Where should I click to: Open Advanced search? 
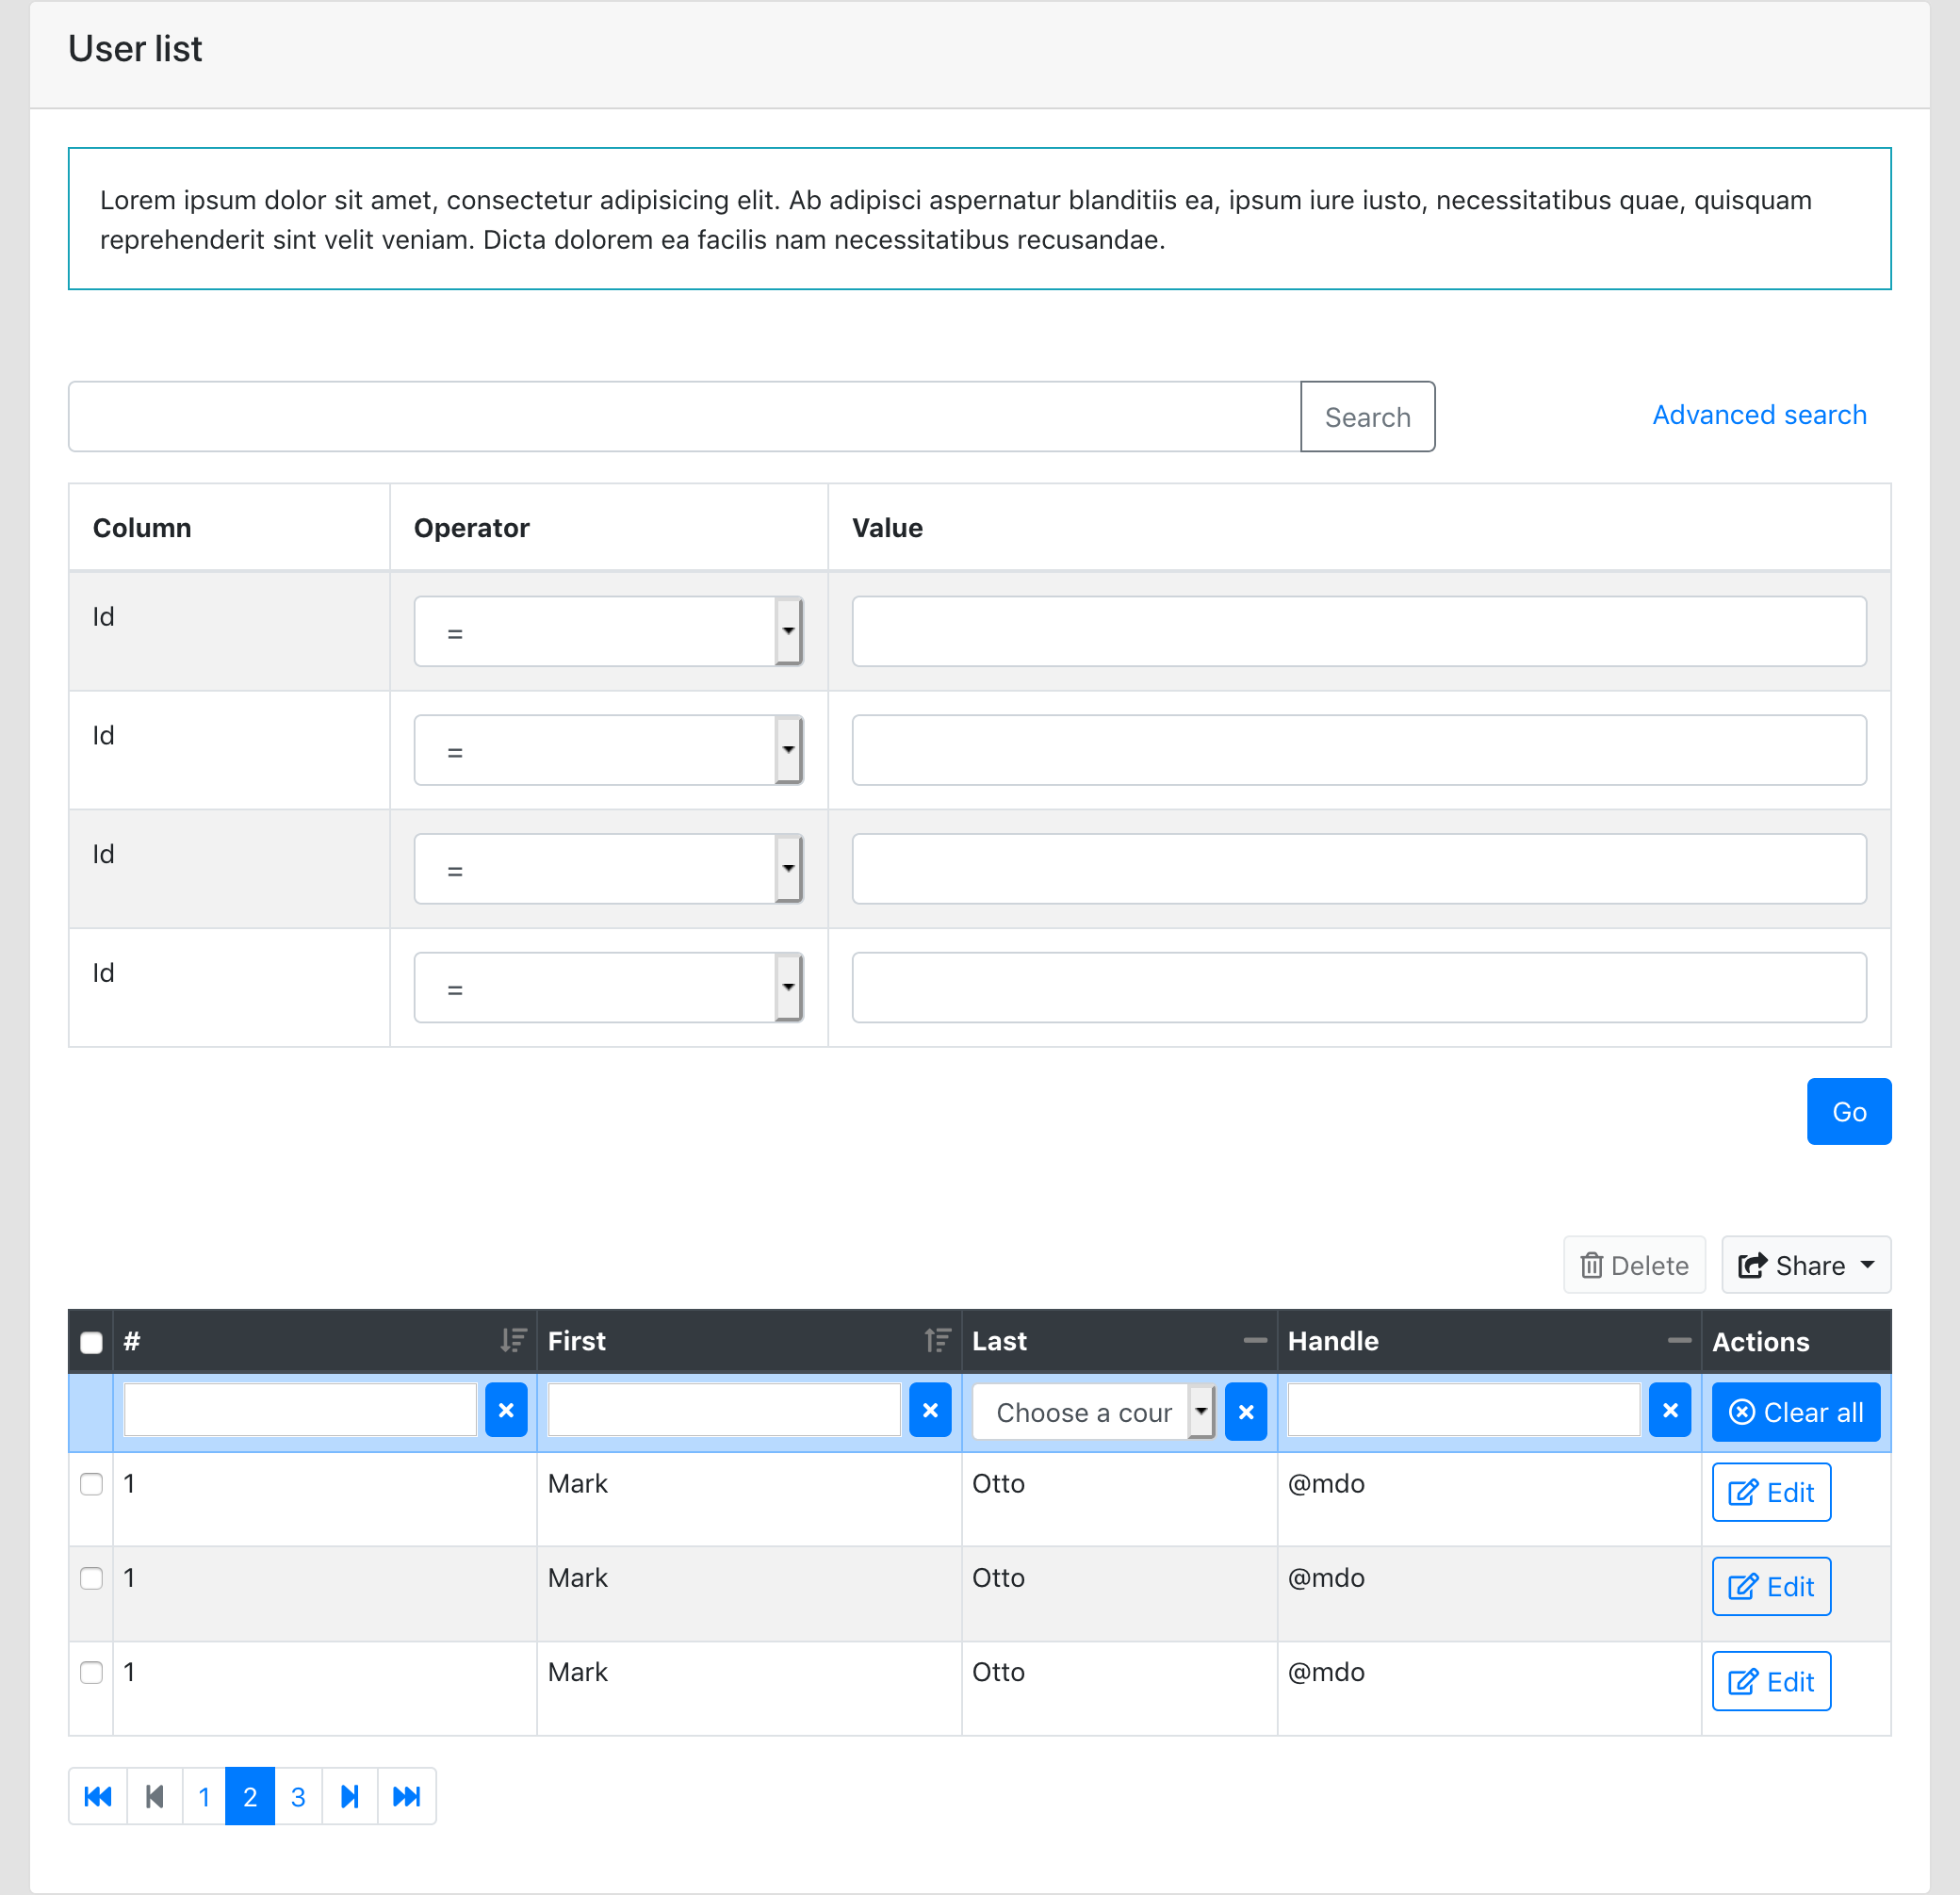pyautogui.click(x=1759, y=414)
